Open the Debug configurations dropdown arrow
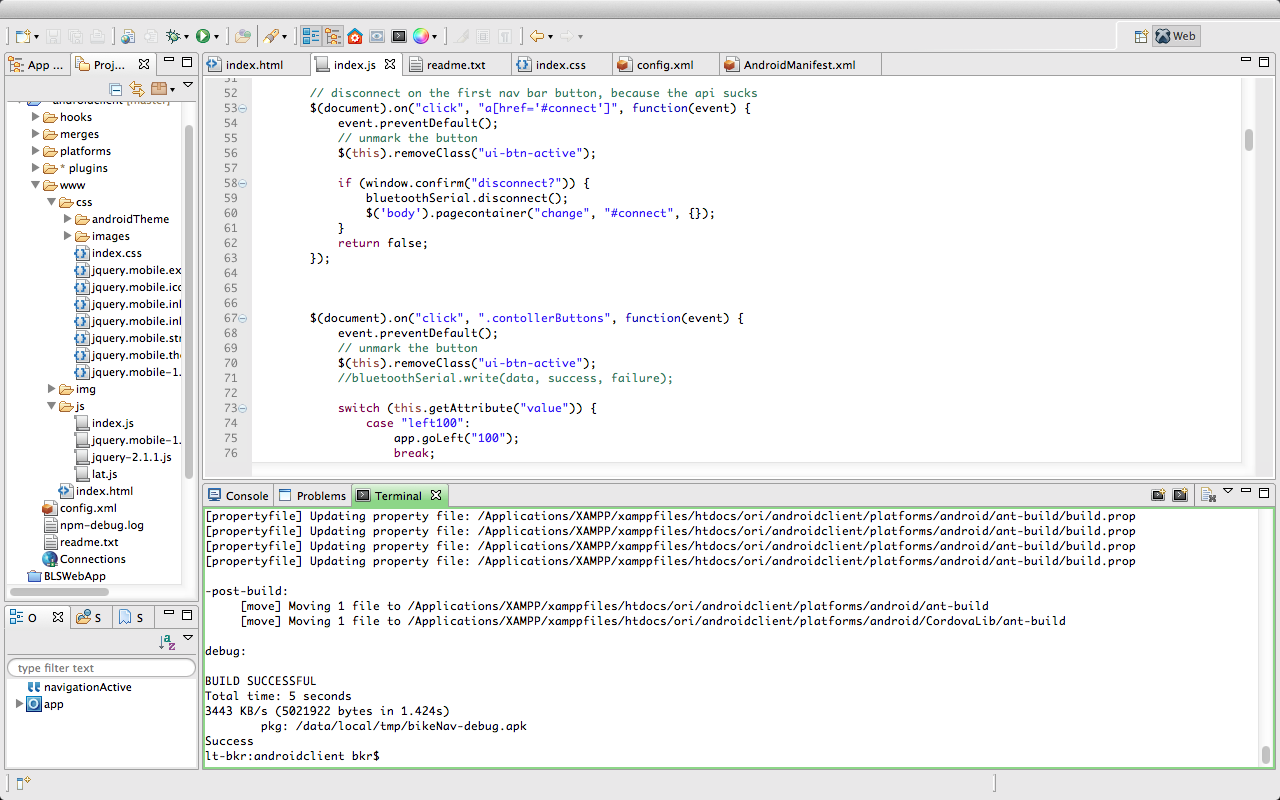This screenshot has height=800, width=1280. (x=186, y=37)
